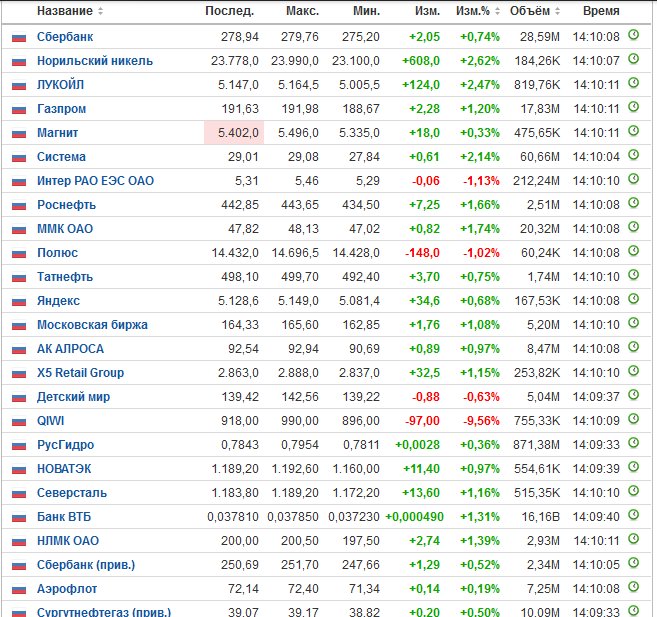
Task: Click the clock icon in the Газпром row
Action: point(634,107)
